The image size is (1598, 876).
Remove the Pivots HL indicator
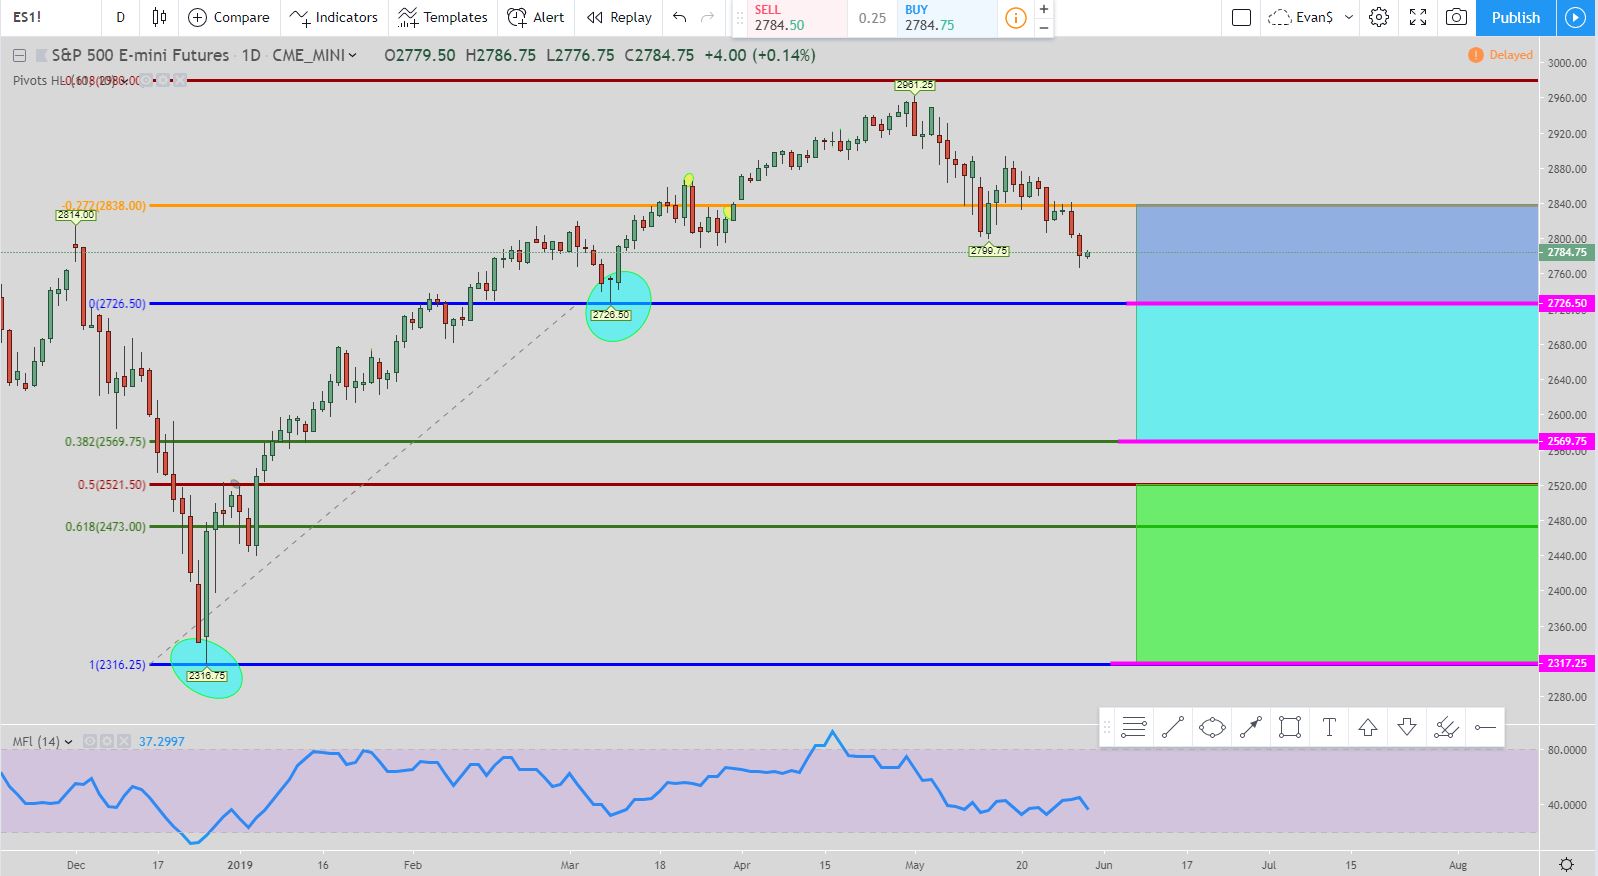point(180,80)
